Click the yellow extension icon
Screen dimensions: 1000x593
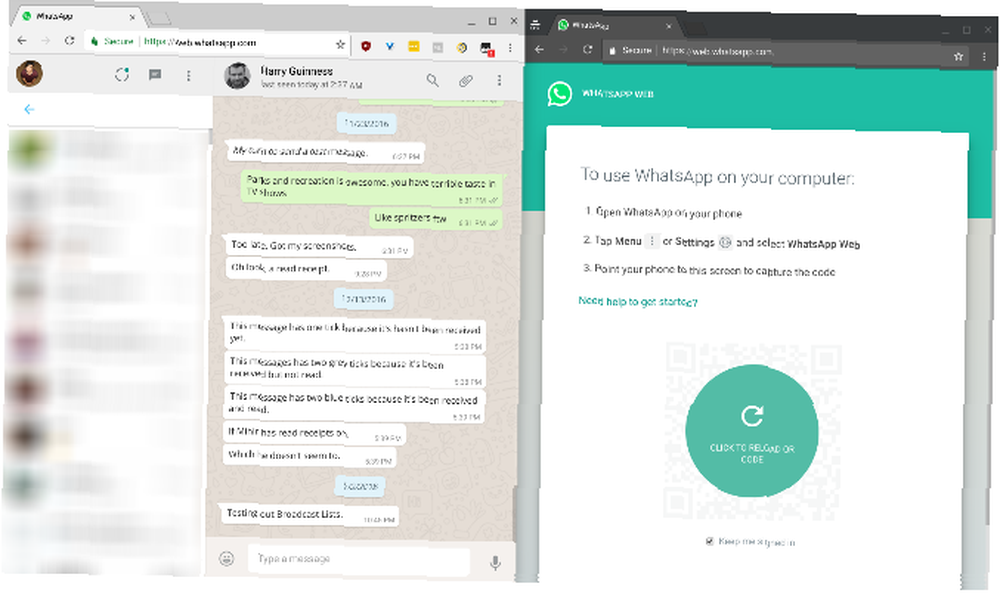(x=413, y=46)
